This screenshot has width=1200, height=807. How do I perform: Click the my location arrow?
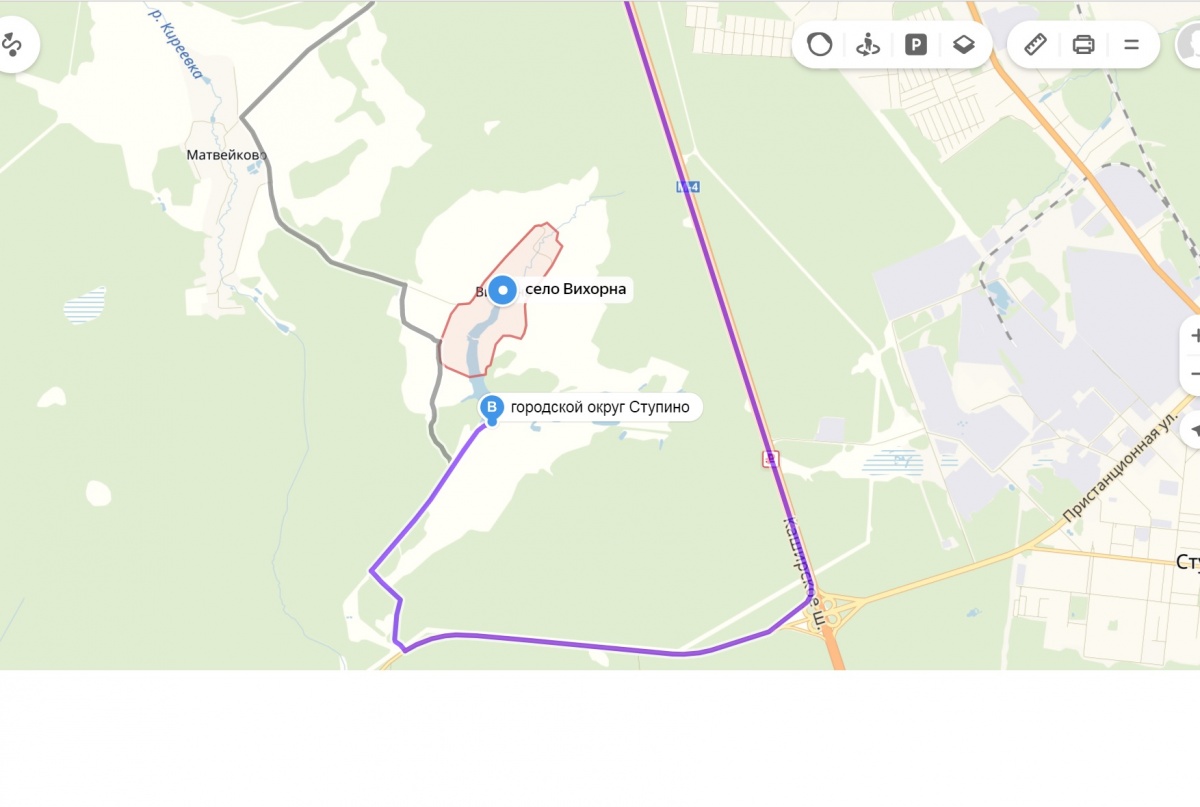coord(1192,431)
